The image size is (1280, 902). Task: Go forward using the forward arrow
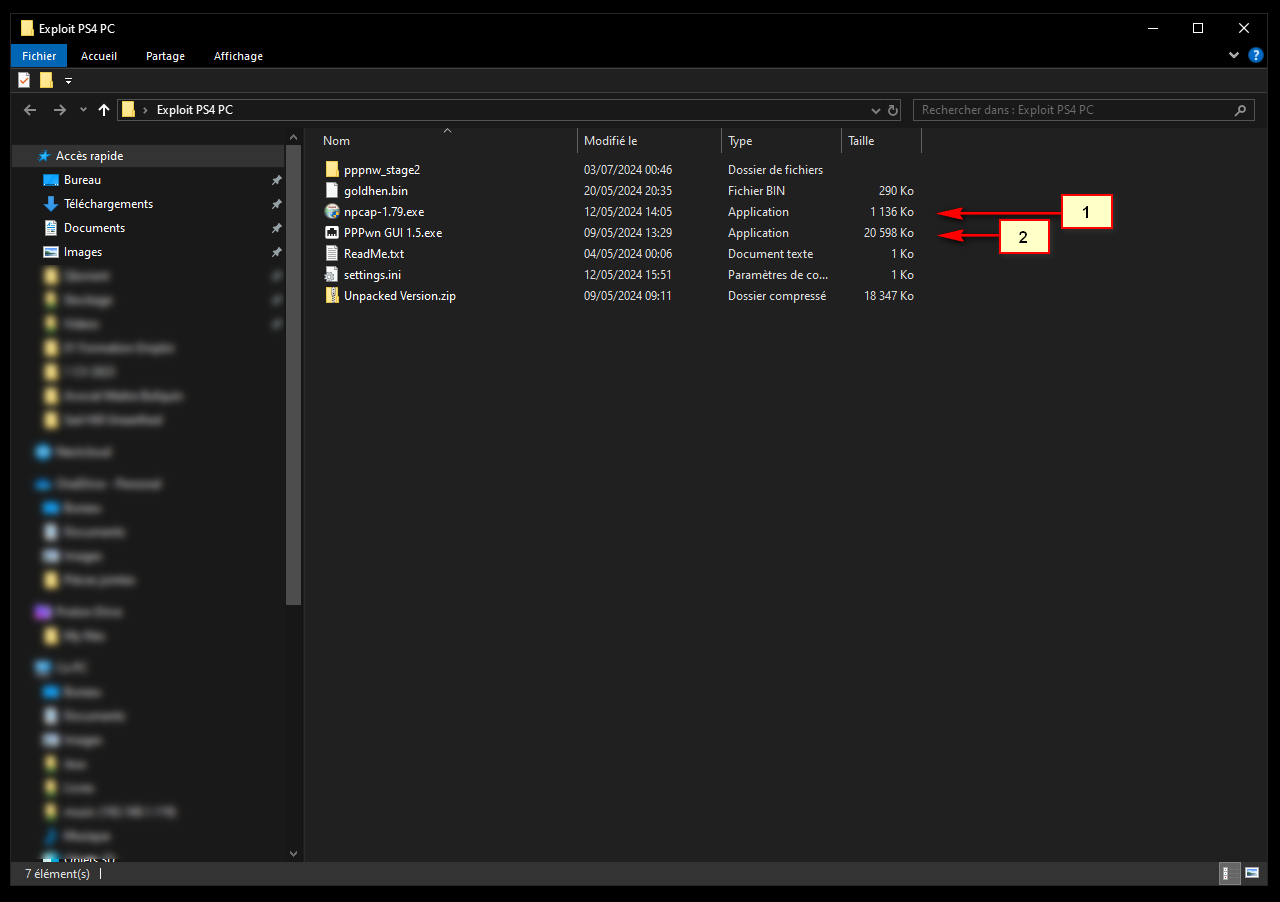coord(60,110)
